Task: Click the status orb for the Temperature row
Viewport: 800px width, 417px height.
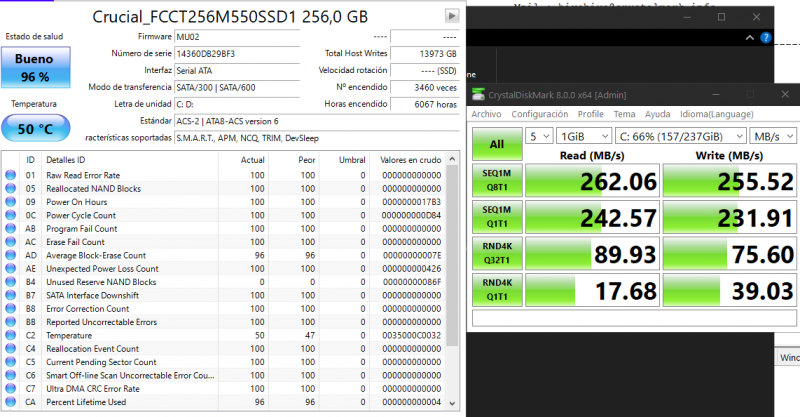Action: coord(10,335)
